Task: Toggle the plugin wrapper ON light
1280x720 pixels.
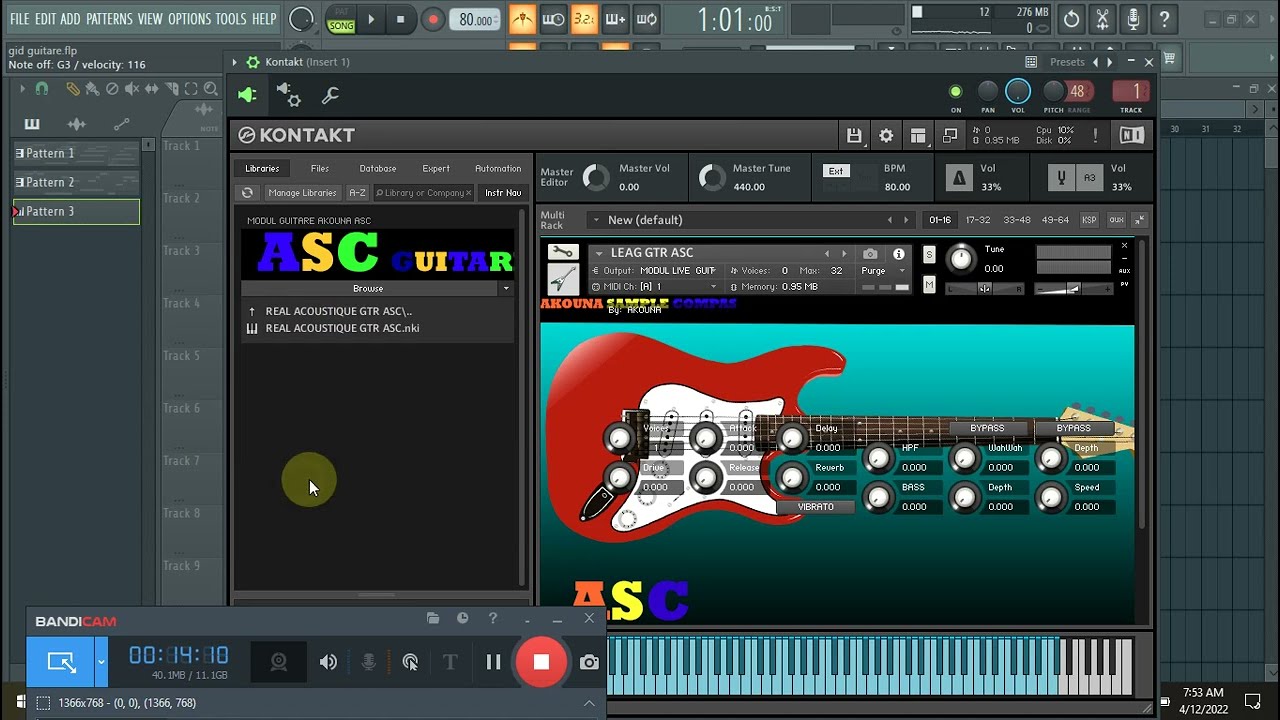Action: point(956,92)
